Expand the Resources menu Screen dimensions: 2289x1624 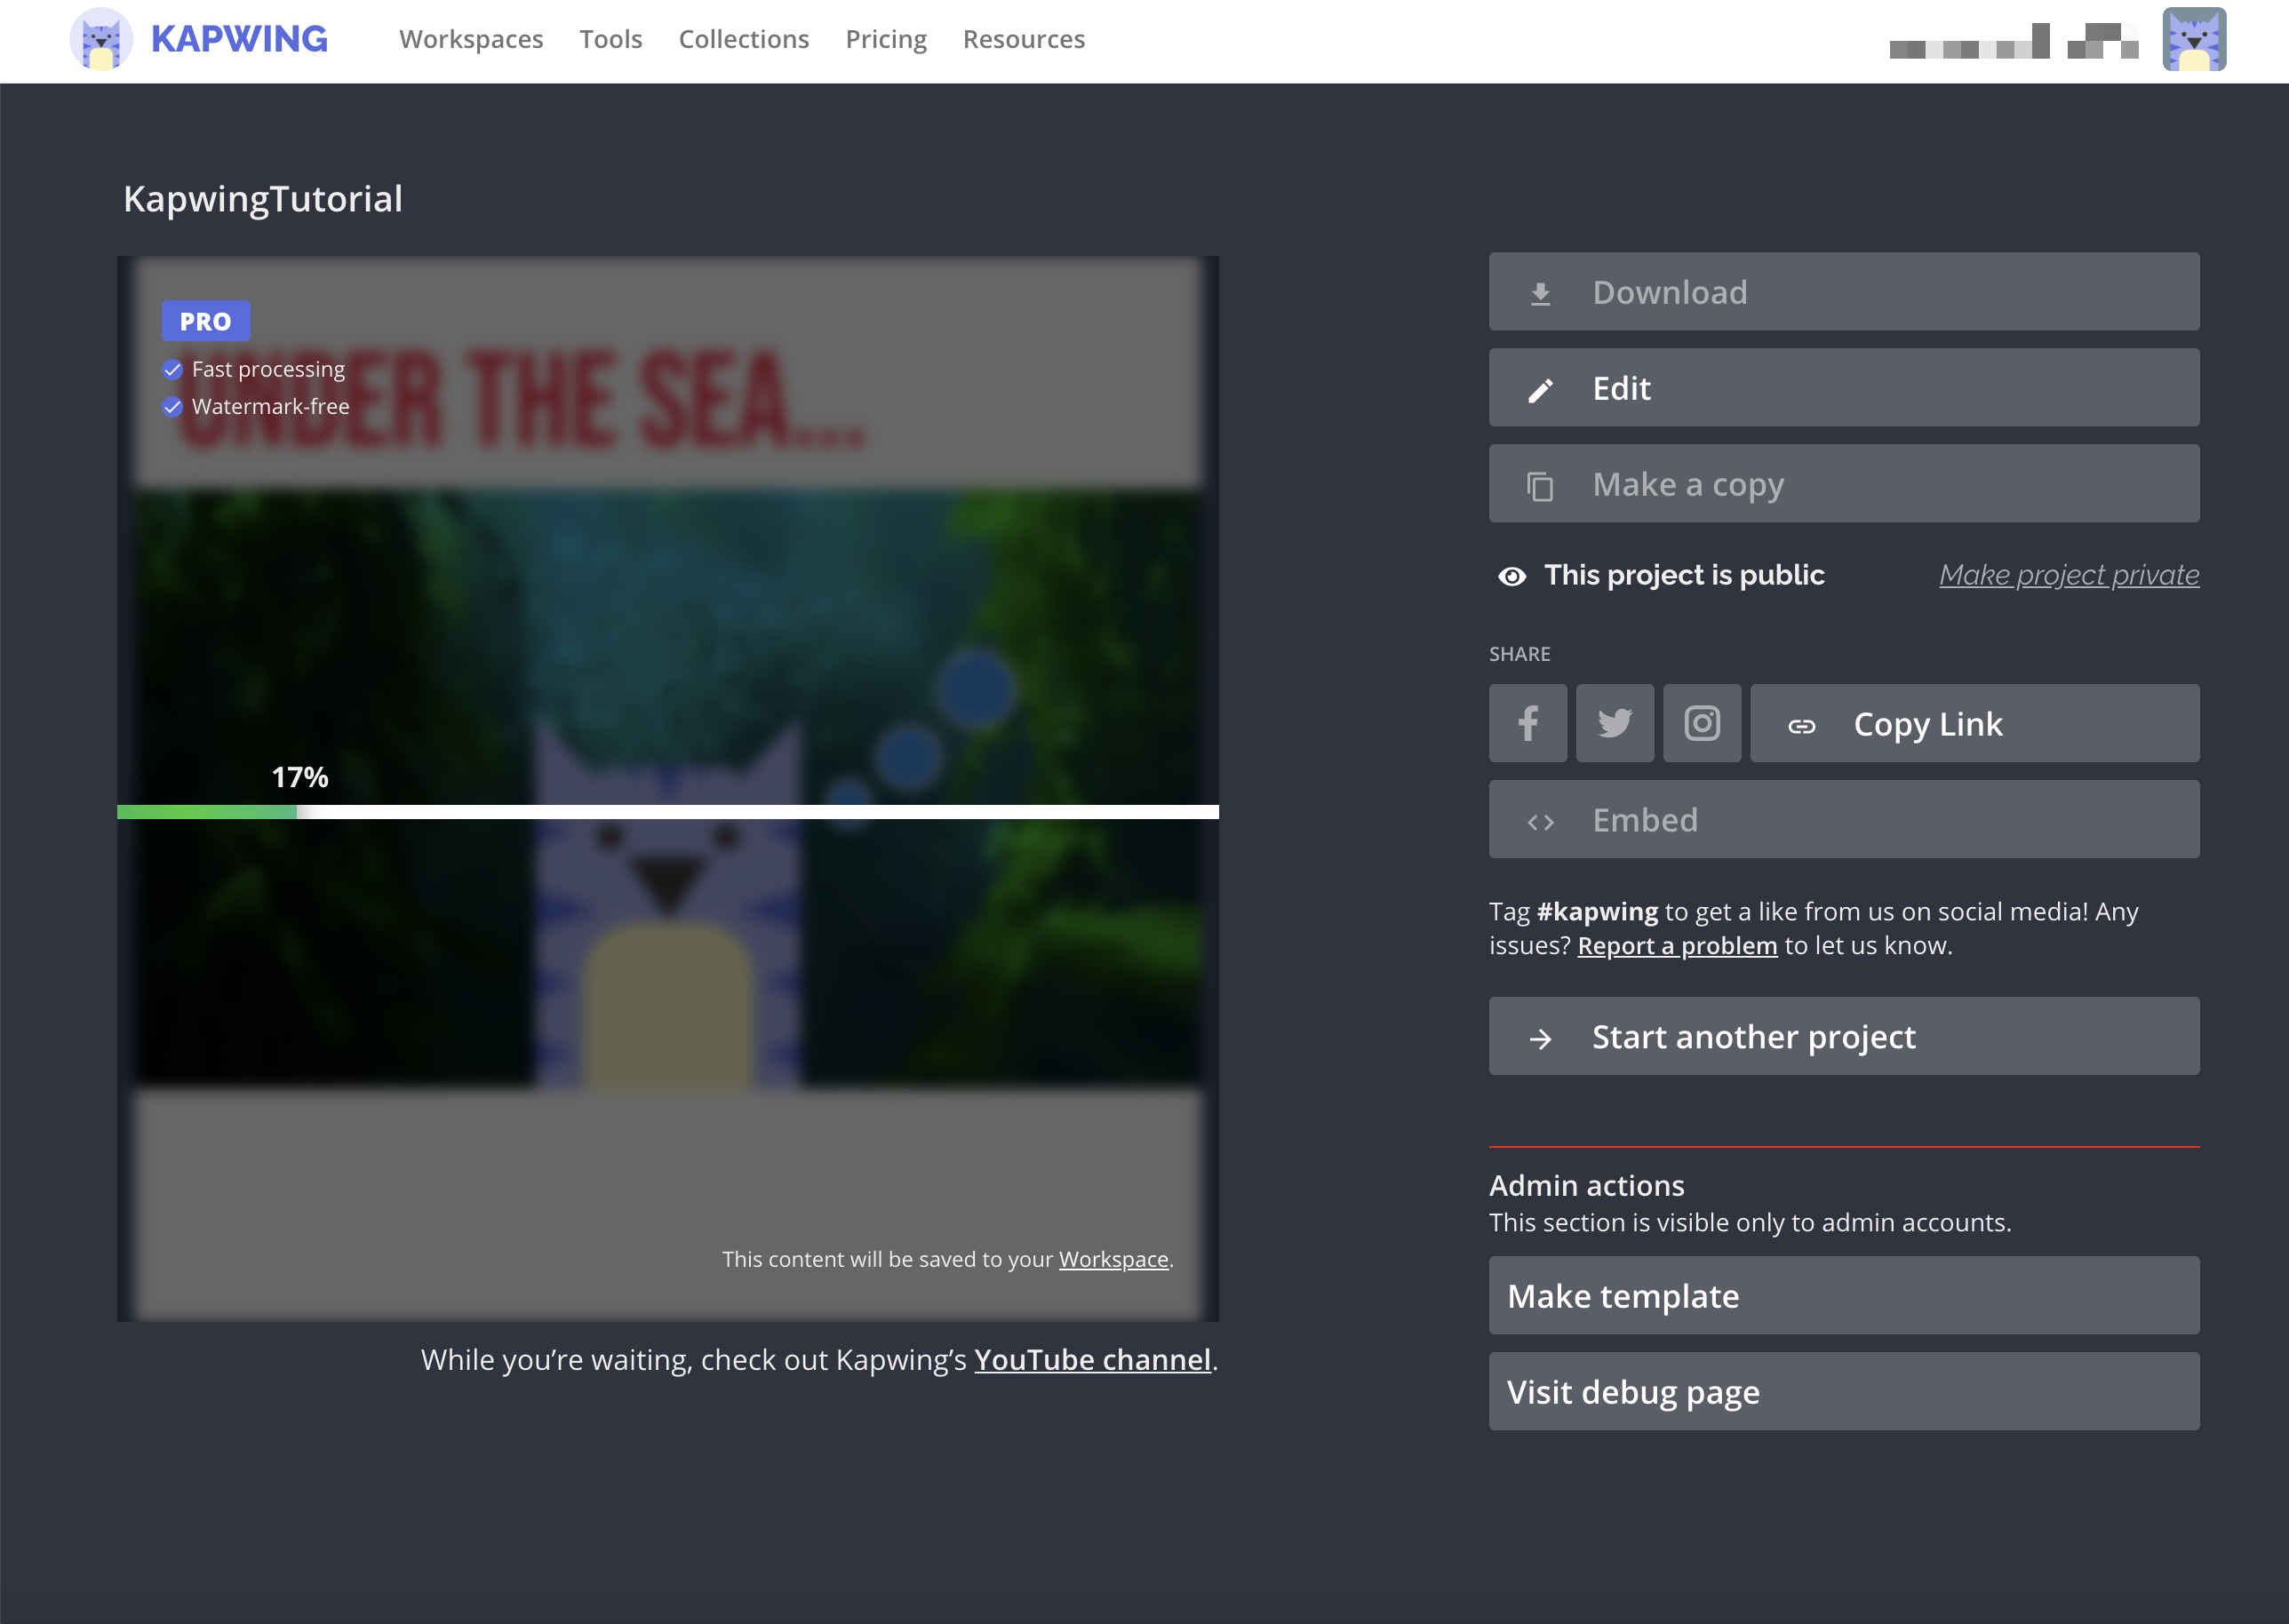(1023, 40)
